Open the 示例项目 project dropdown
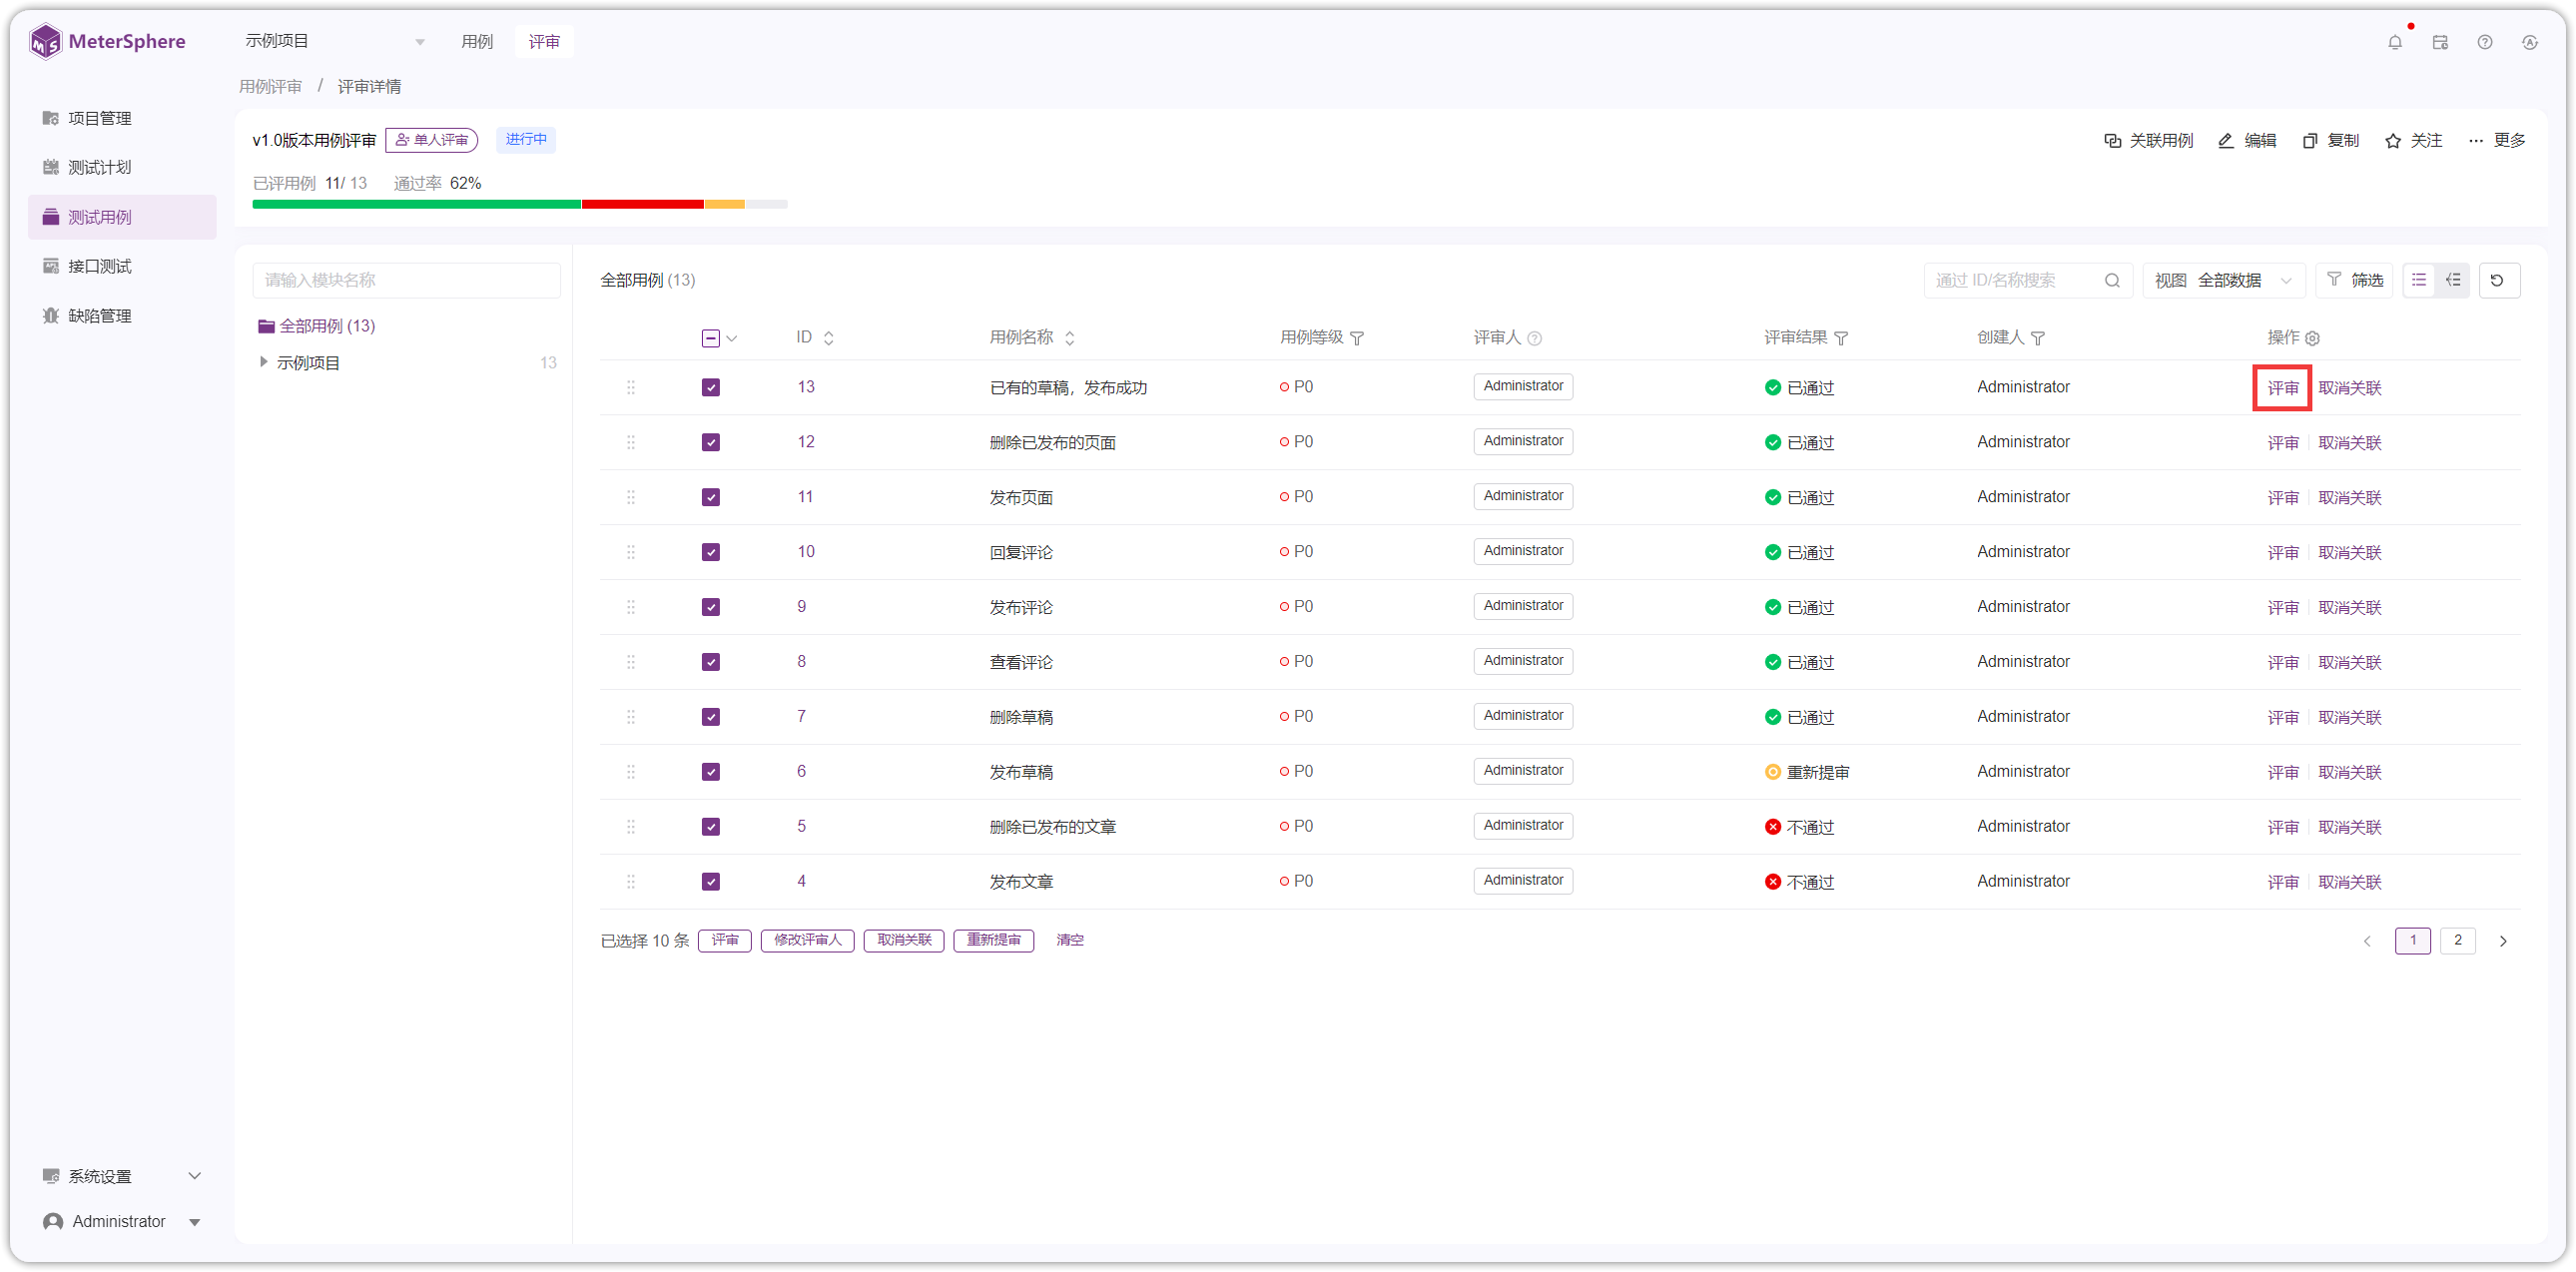The width and height of the screenshot is (2576, 1272). [x=335, y=41]
